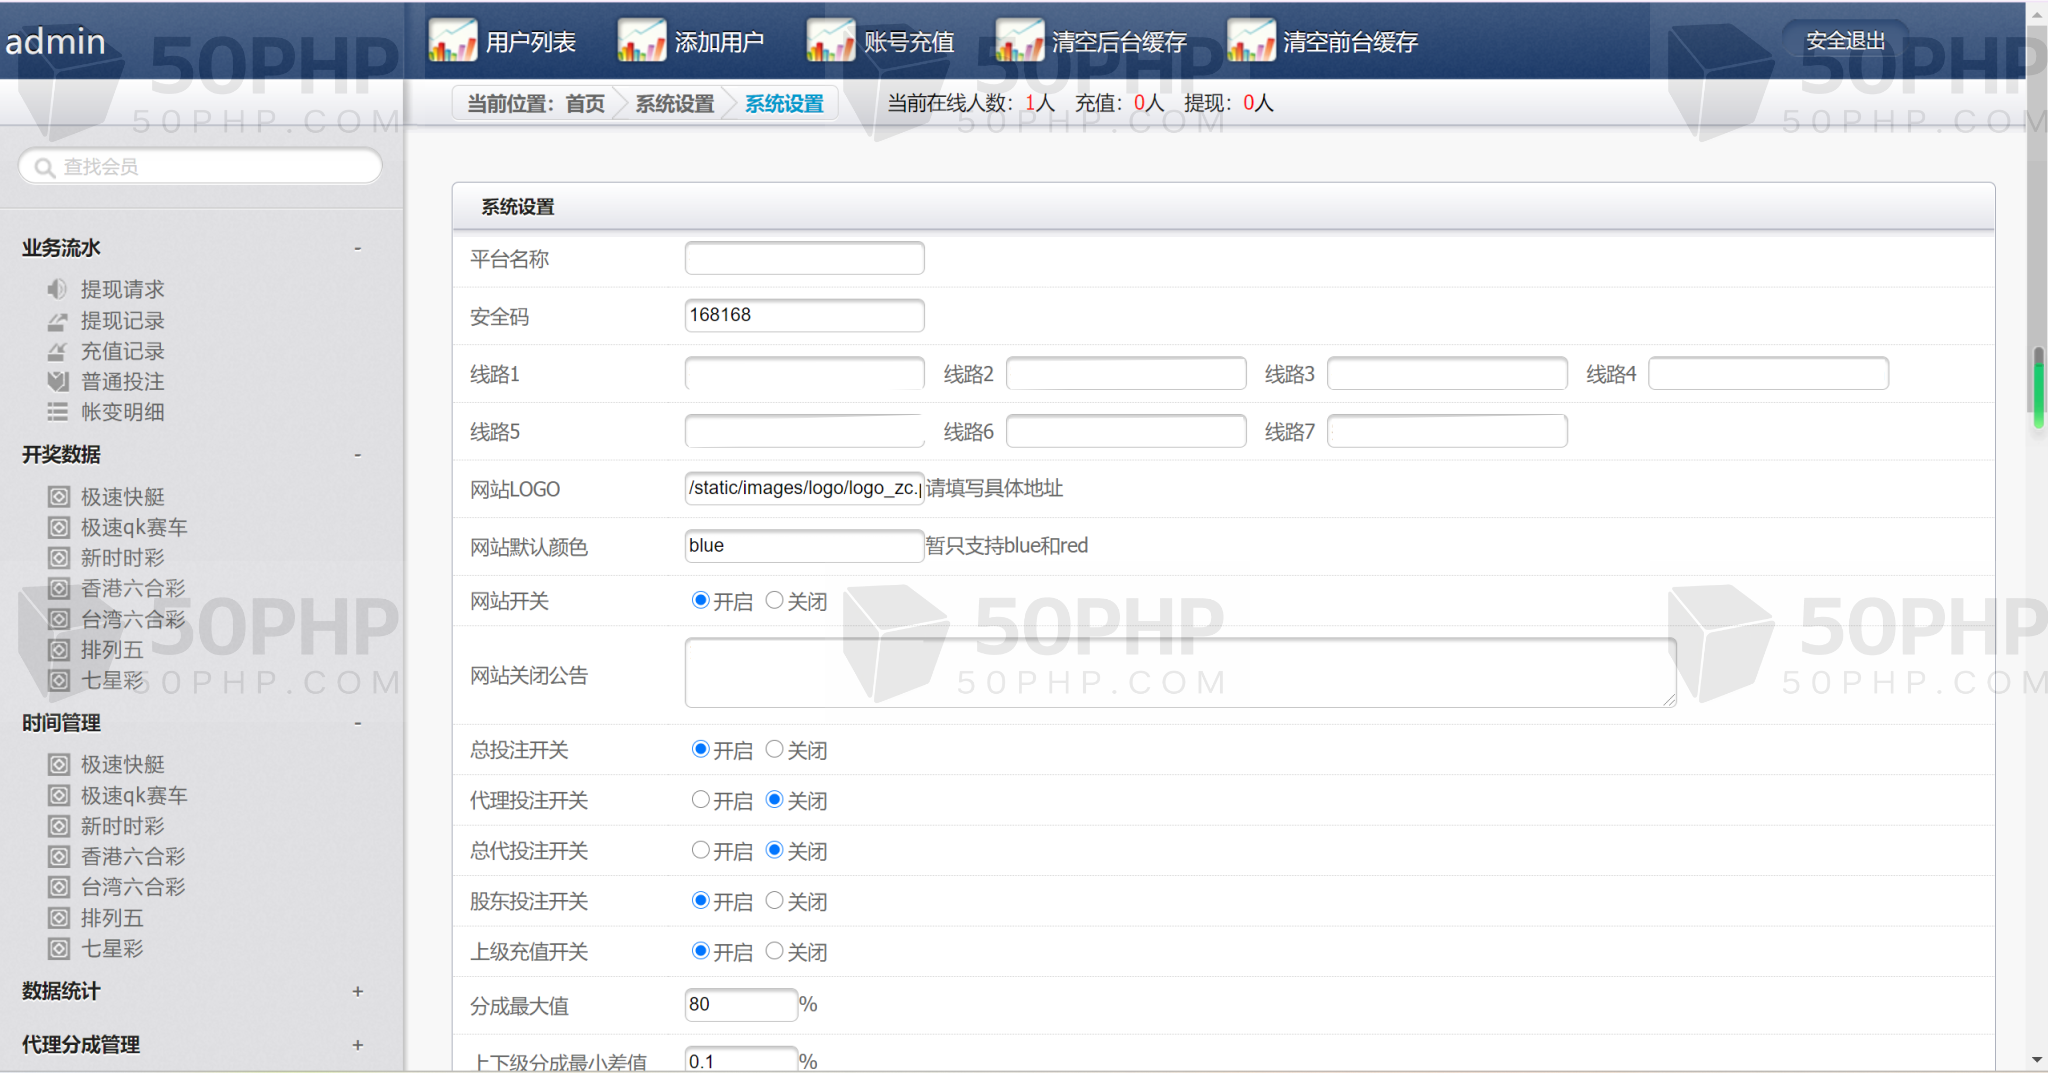Go to 首页 in the breadcrumb
2048x1073 pixels.
(x=584, y=104)
